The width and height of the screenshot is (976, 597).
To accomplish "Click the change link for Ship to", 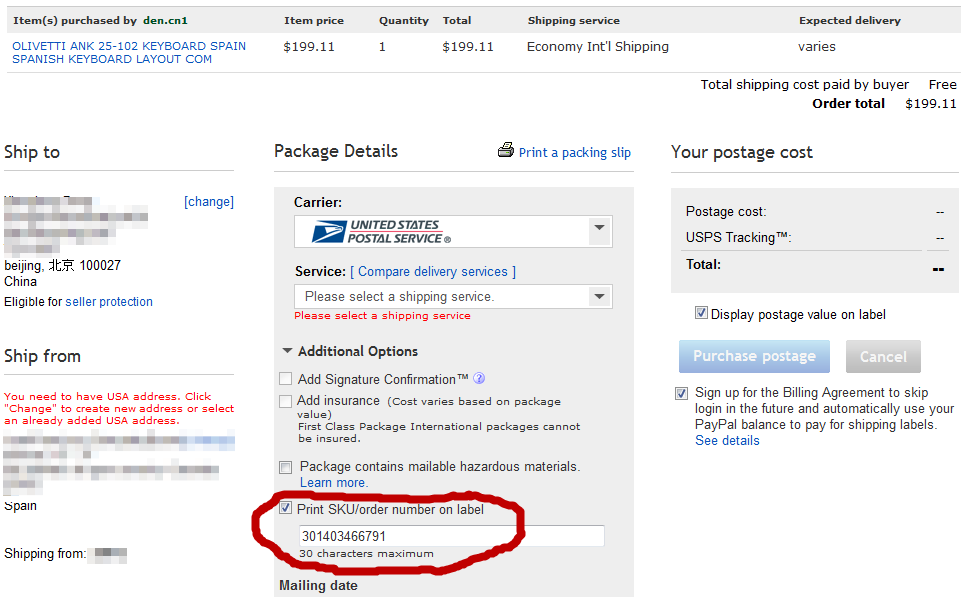I will pyautogui.click(x=208, y=201).
